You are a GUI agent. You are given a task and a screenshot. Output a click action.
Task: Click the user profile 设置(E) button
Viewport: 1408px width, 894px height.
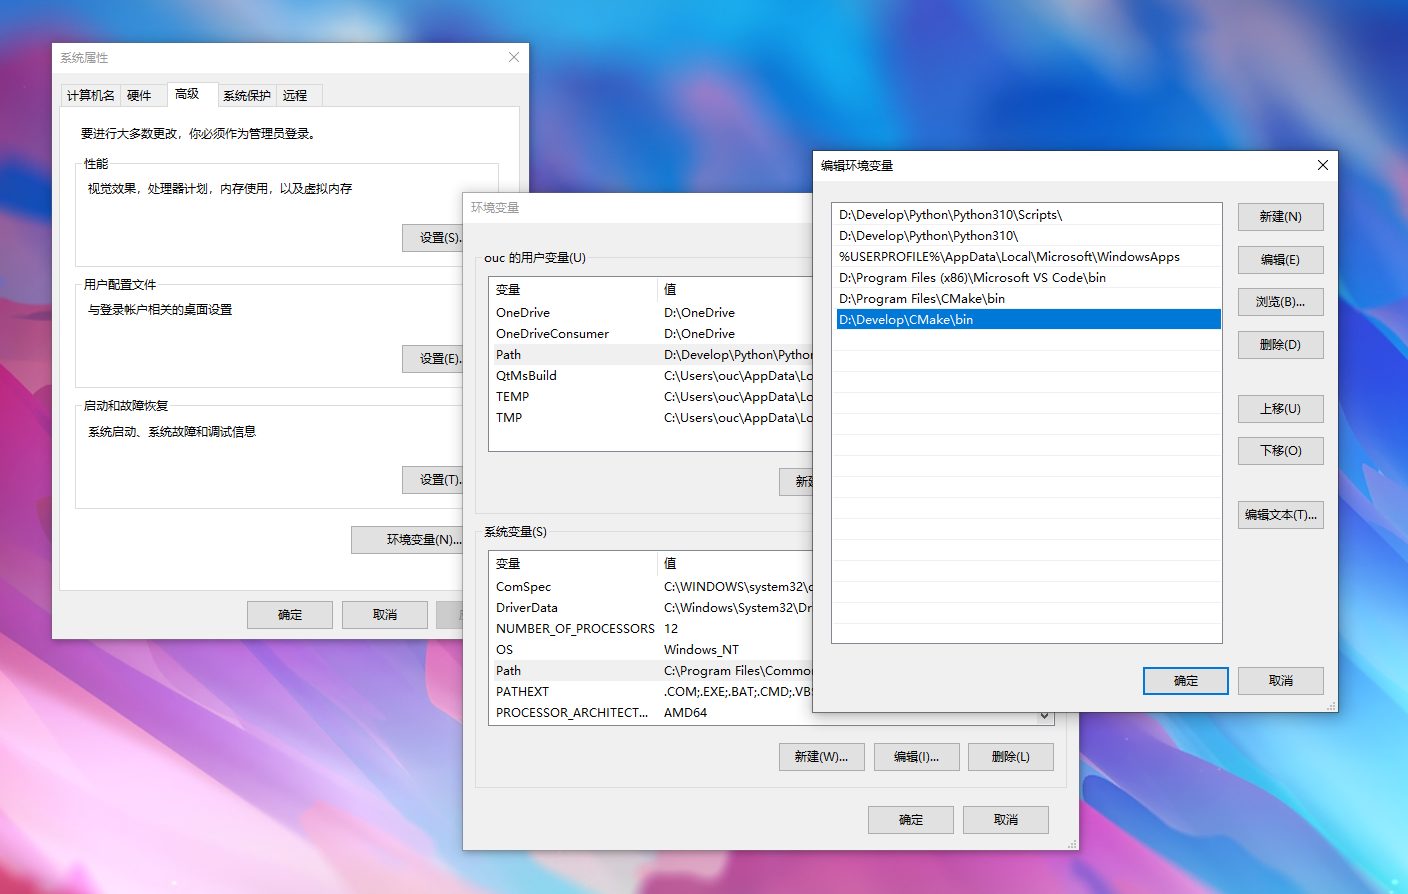pyautogui.click(x=437, y=358)
